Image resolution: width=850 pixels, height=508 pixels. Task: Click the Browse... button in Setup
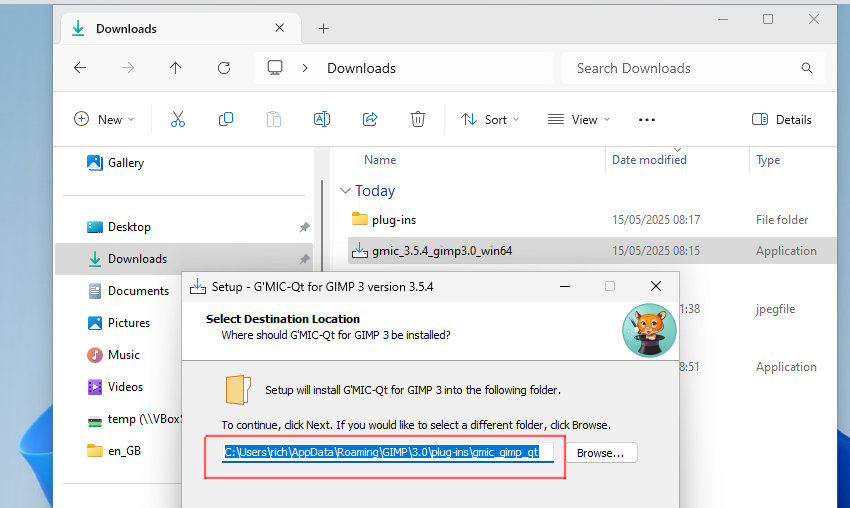[601, 453]
